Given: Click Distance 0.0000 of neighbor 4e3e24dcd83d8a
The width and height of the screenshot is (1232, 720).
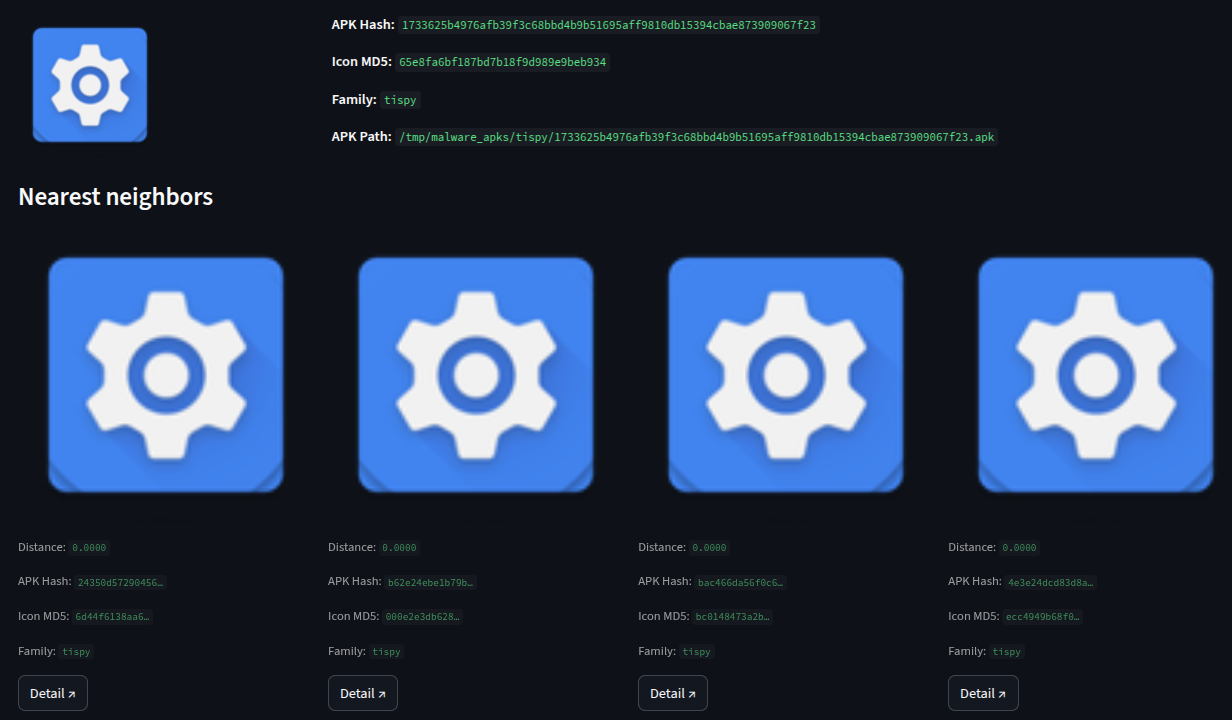Looking at the screenshot, I should [1019, 548].
